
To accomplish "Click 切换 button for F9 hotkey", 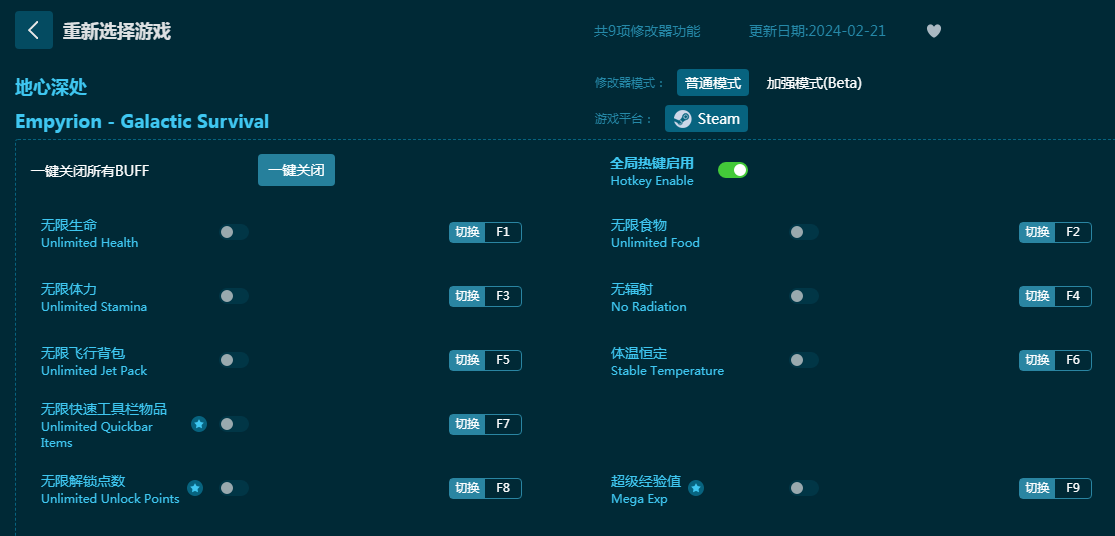I will [x=1037, y=488].
